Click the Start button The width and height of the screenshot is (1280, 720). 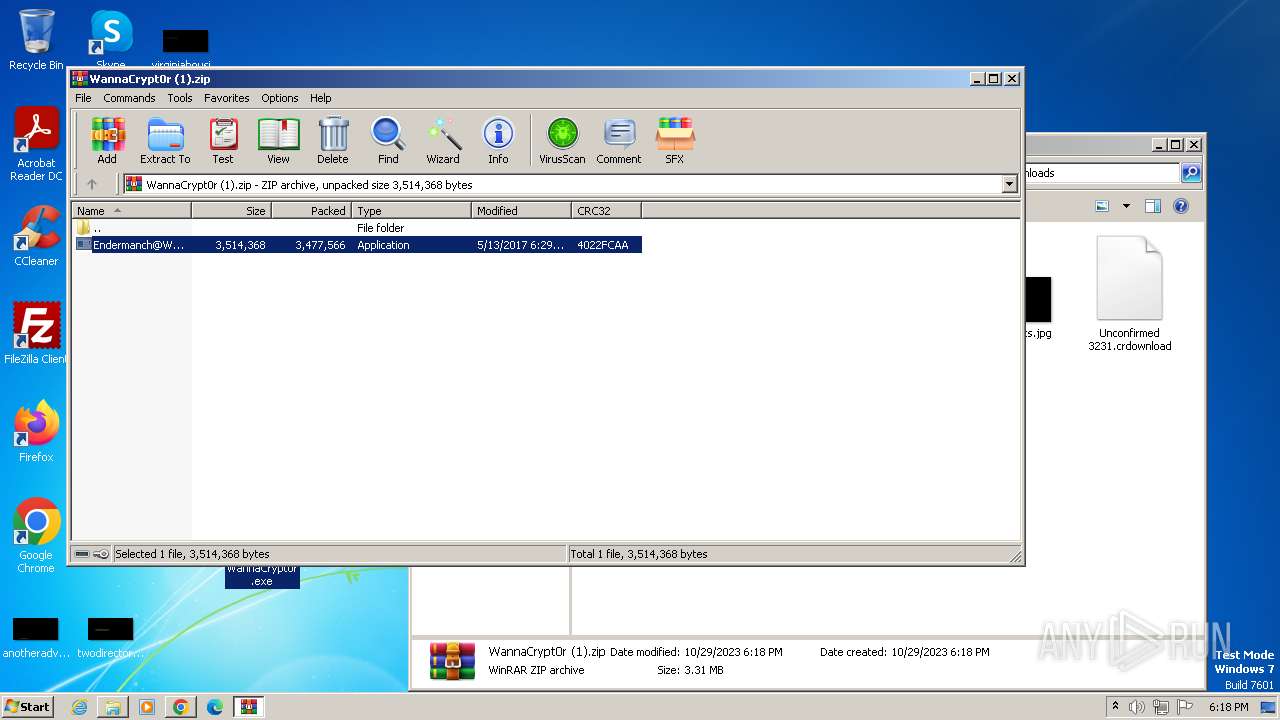click(x=27, y=707)
